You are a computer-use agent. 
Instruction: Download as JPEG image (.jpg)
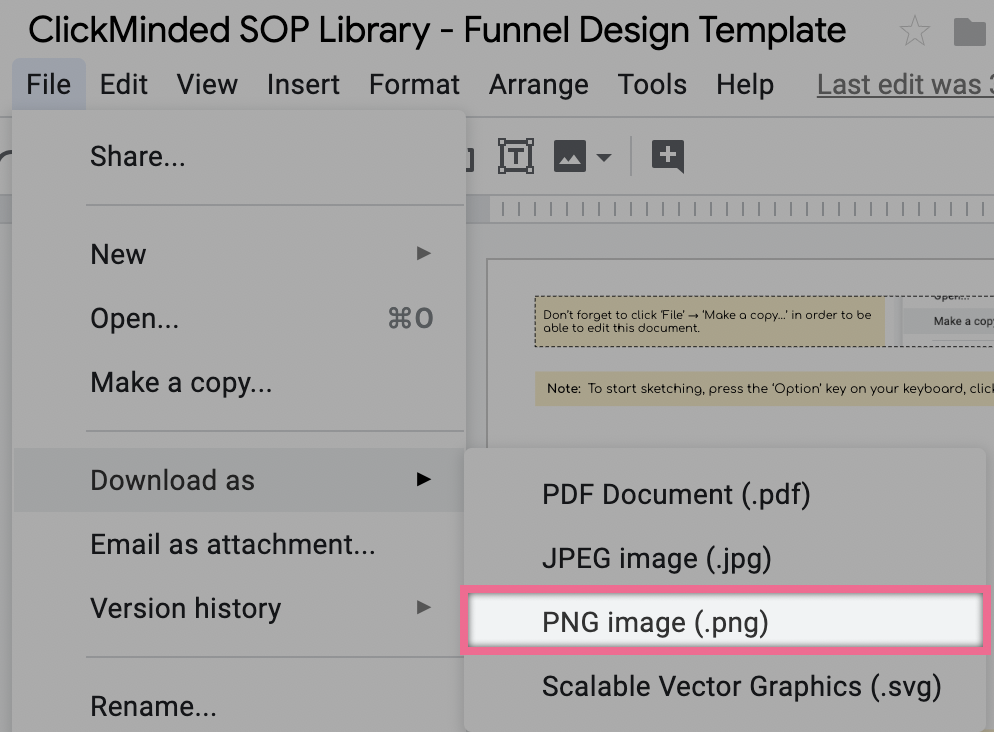[657, 558]
